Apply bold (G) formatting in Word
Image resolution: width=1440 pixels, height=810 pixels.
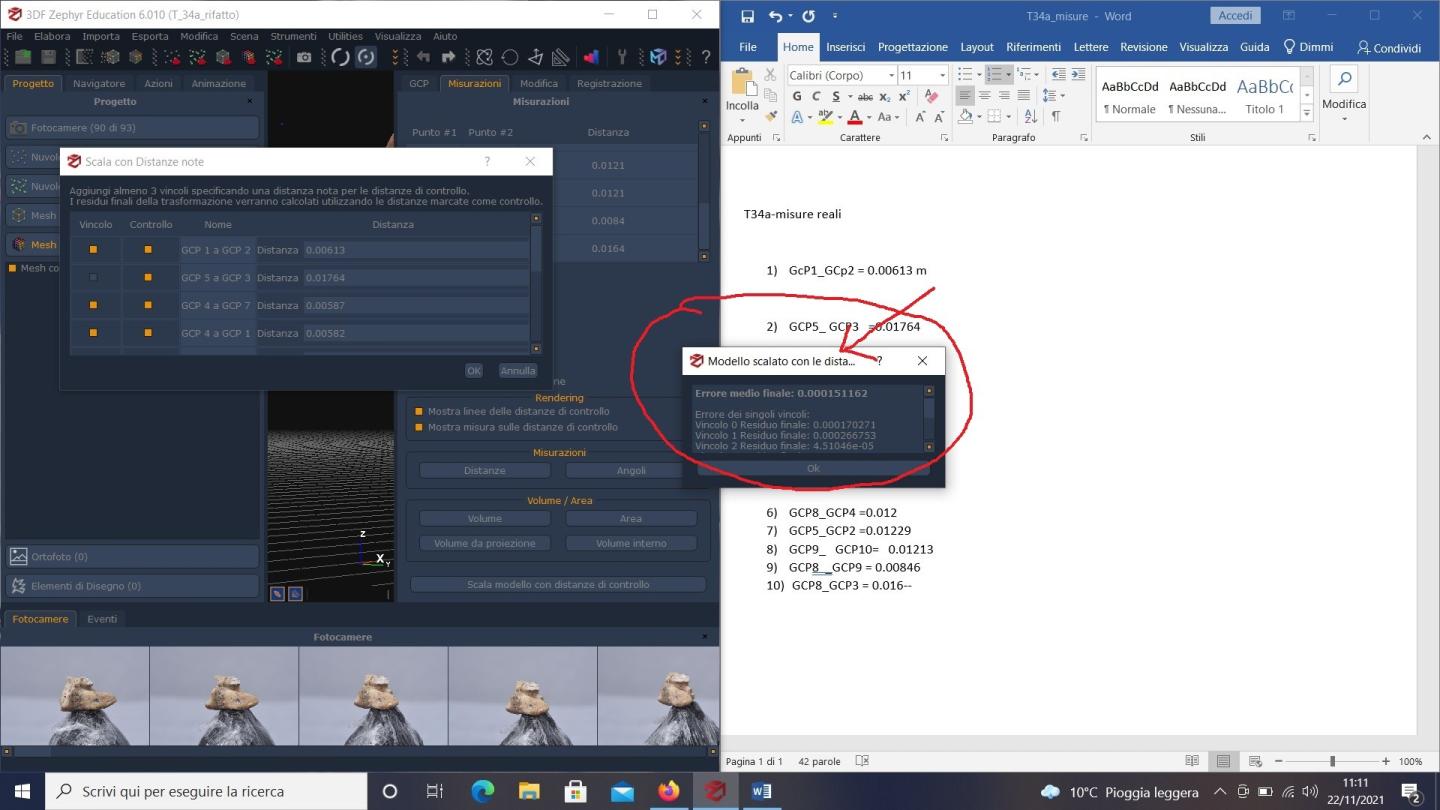797,96
